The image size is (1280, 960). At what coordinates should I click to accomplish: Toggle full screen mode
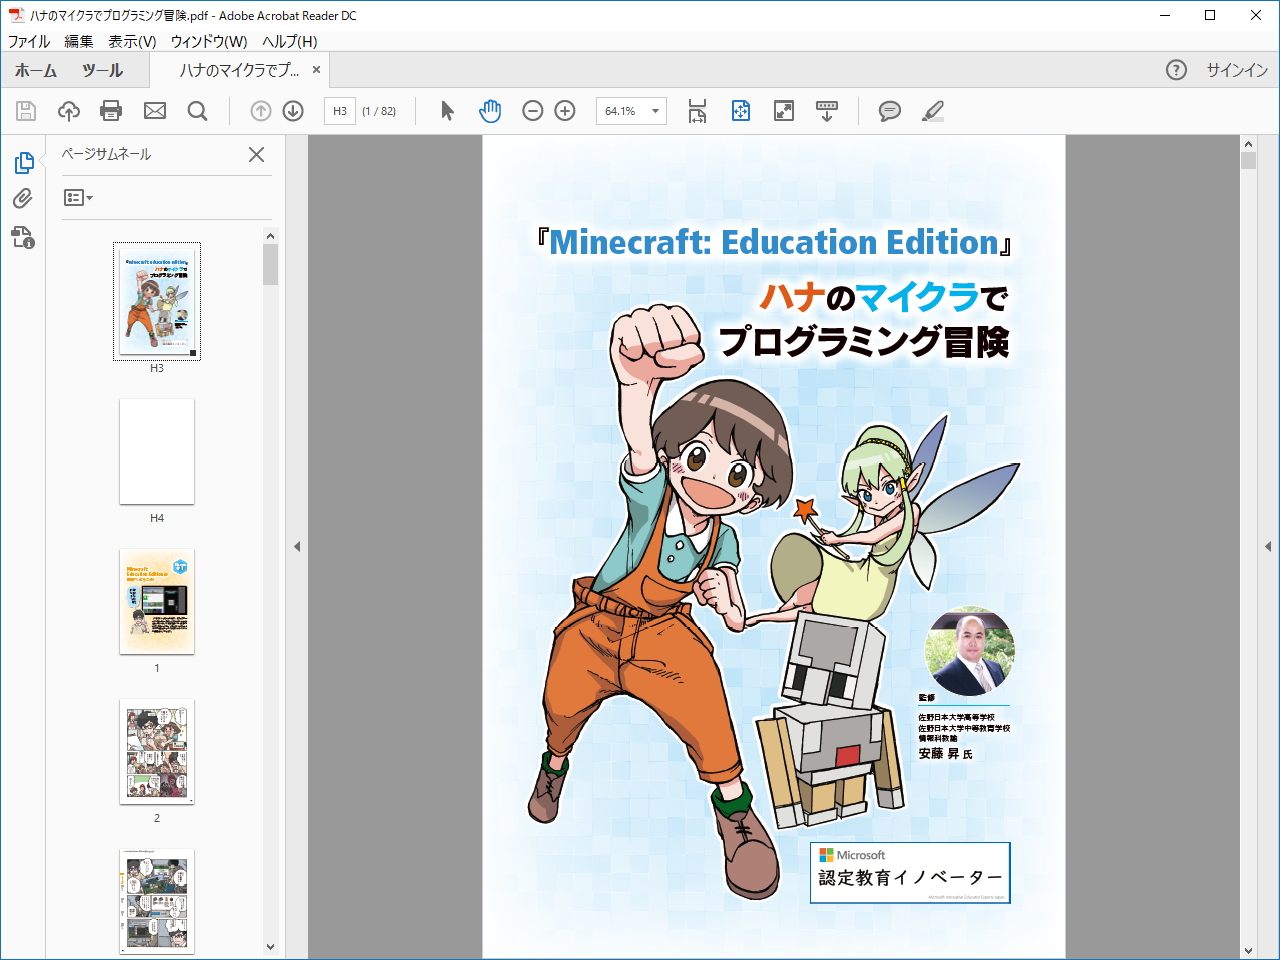click(783, 111)
